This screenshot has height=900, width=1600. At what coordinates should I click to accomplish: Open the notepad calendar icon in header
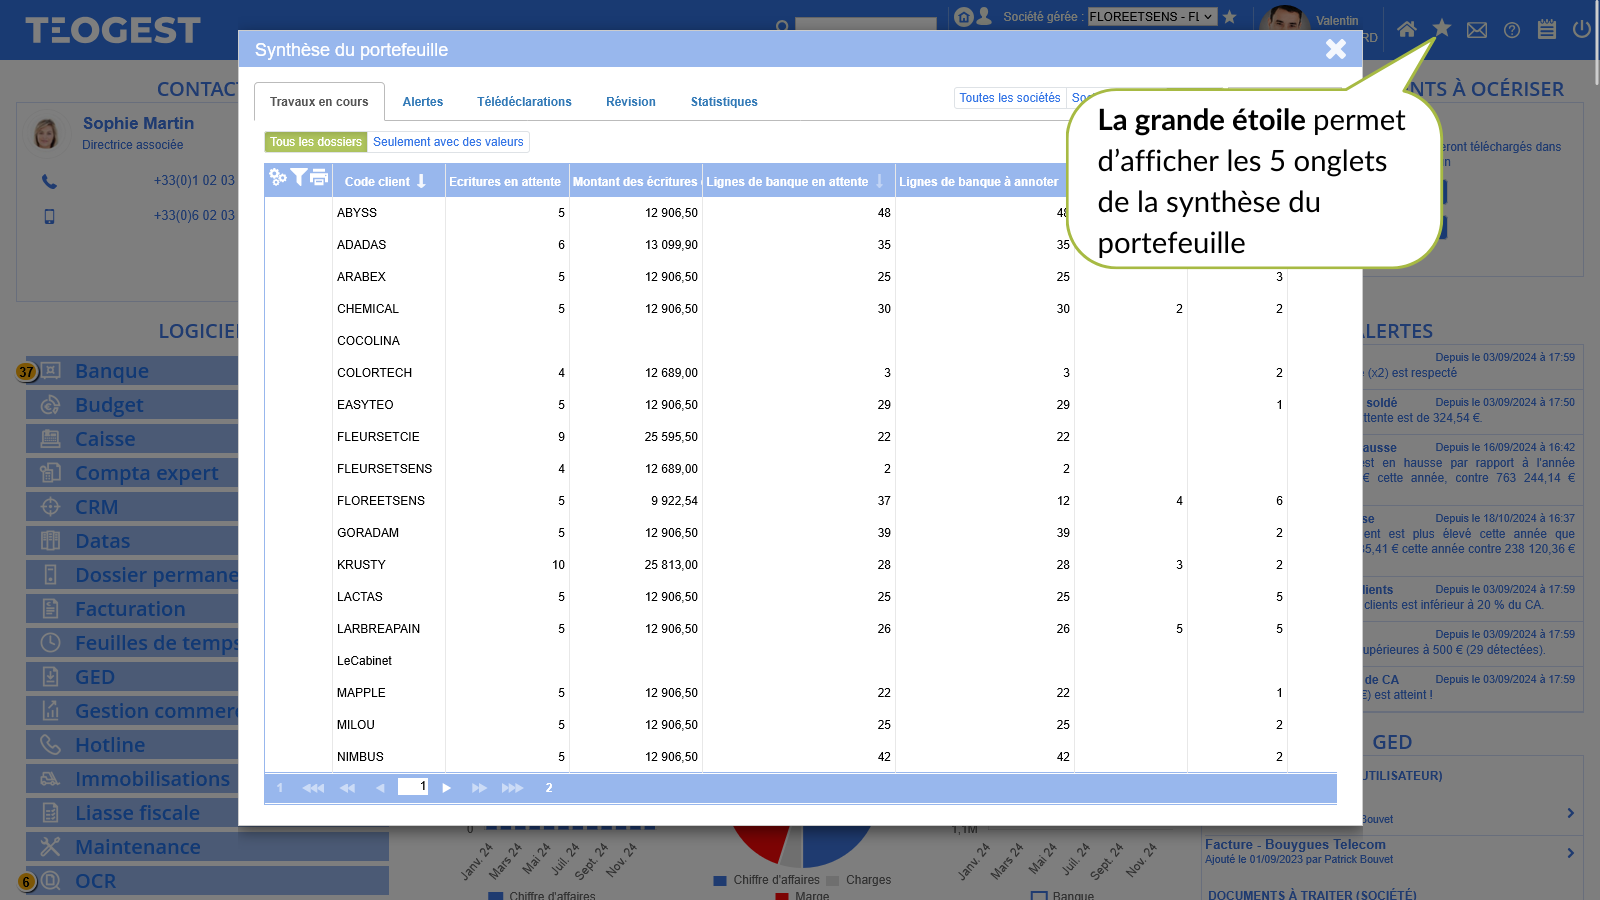1547,30
